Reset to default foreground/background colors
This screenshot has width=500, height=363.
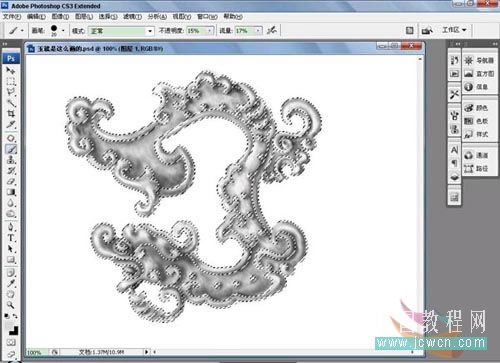pos(7,316)
